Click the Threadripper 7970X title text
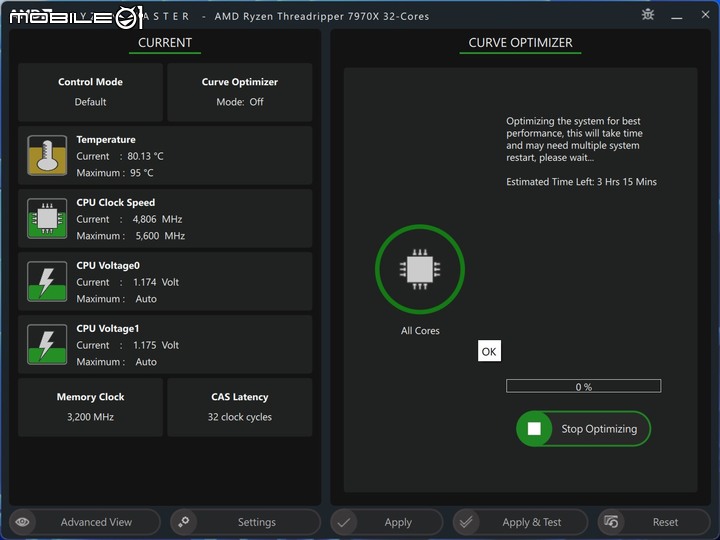720x540 pixels. (322, 17)
